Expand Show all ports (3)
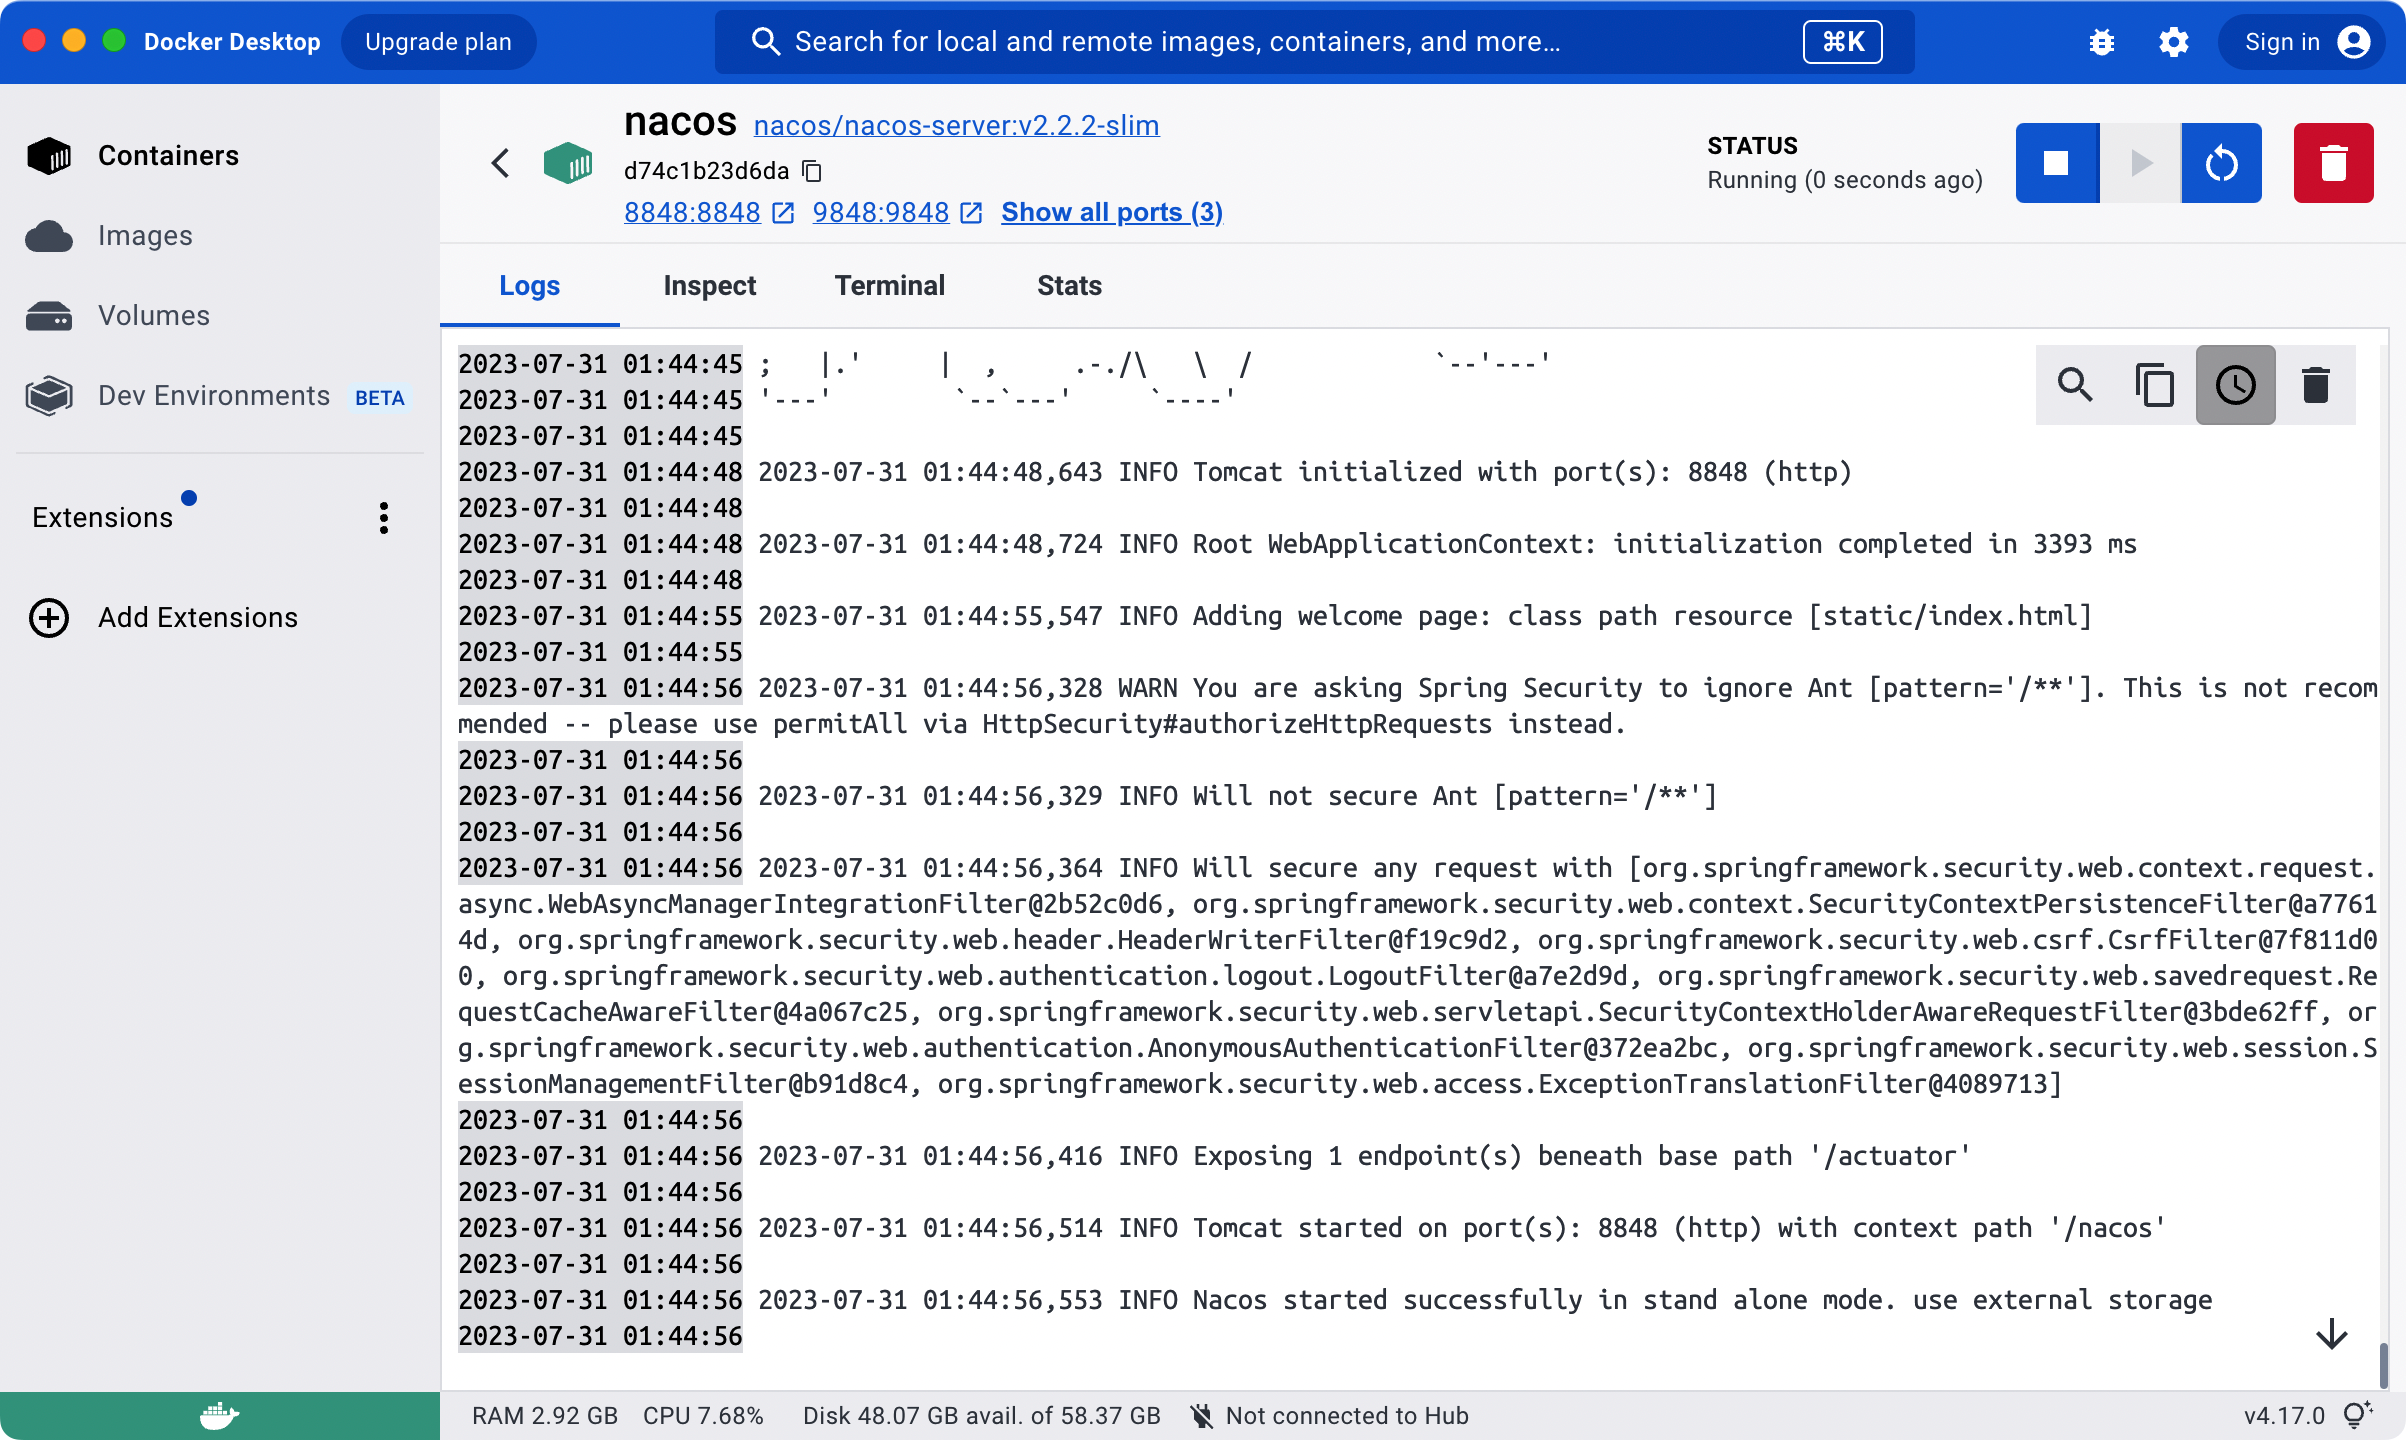This screenshot has height=1440, width=2406. pos(1111,212)
